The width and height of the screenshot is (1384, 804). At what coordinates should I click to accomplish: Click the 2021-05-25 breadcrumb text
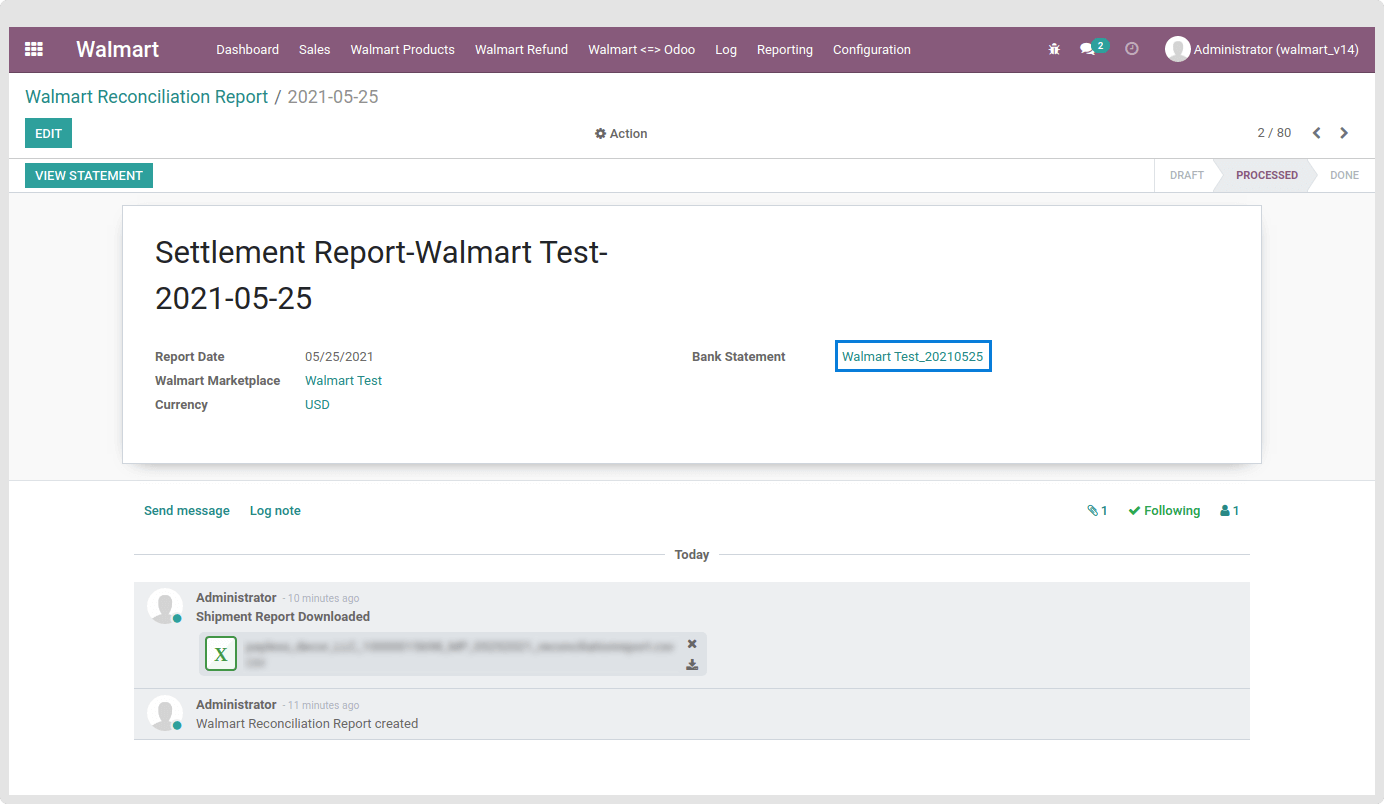(333, 97)
